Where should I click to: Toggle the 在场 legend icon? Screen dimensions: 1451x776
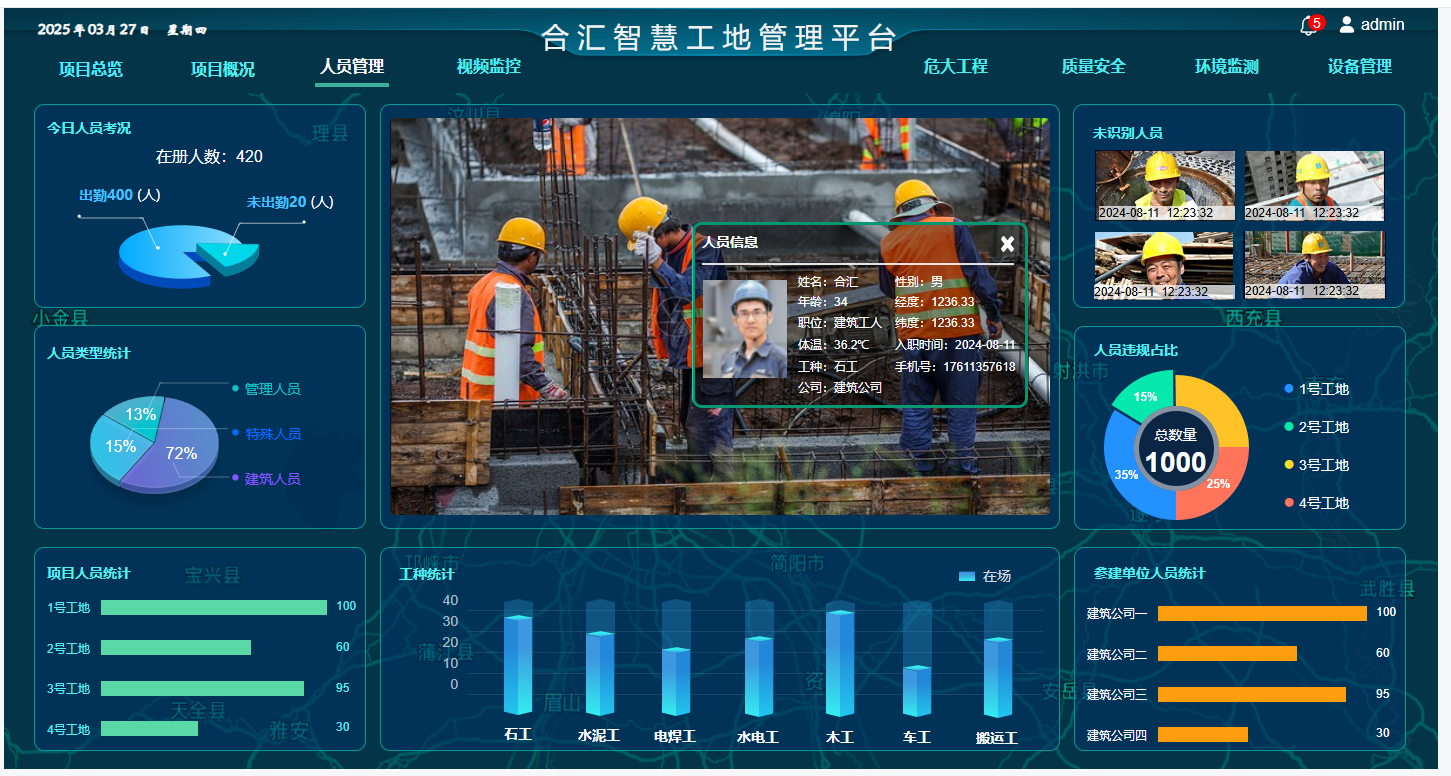coord(966,576)
